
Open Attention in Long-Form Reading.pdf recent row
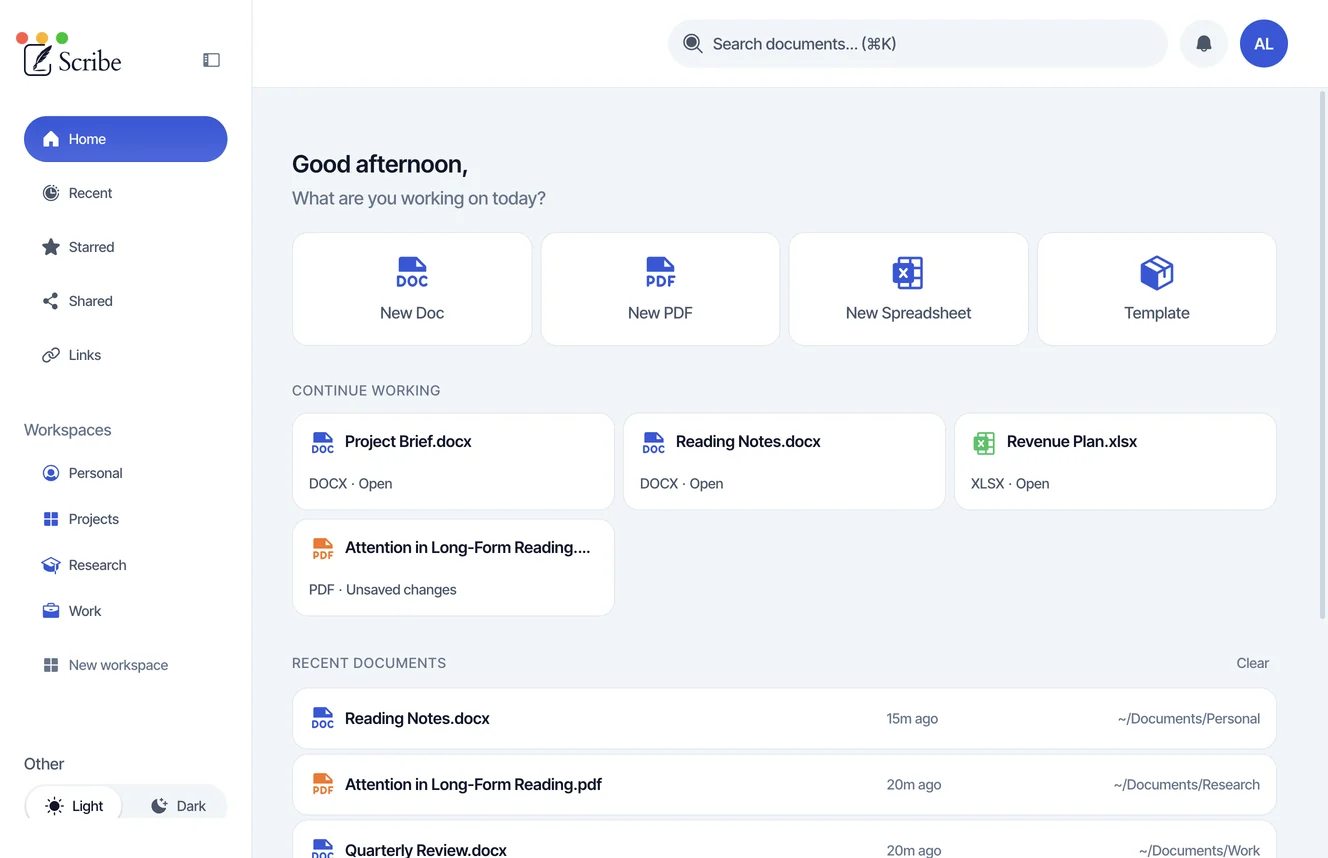pos(784,784)
